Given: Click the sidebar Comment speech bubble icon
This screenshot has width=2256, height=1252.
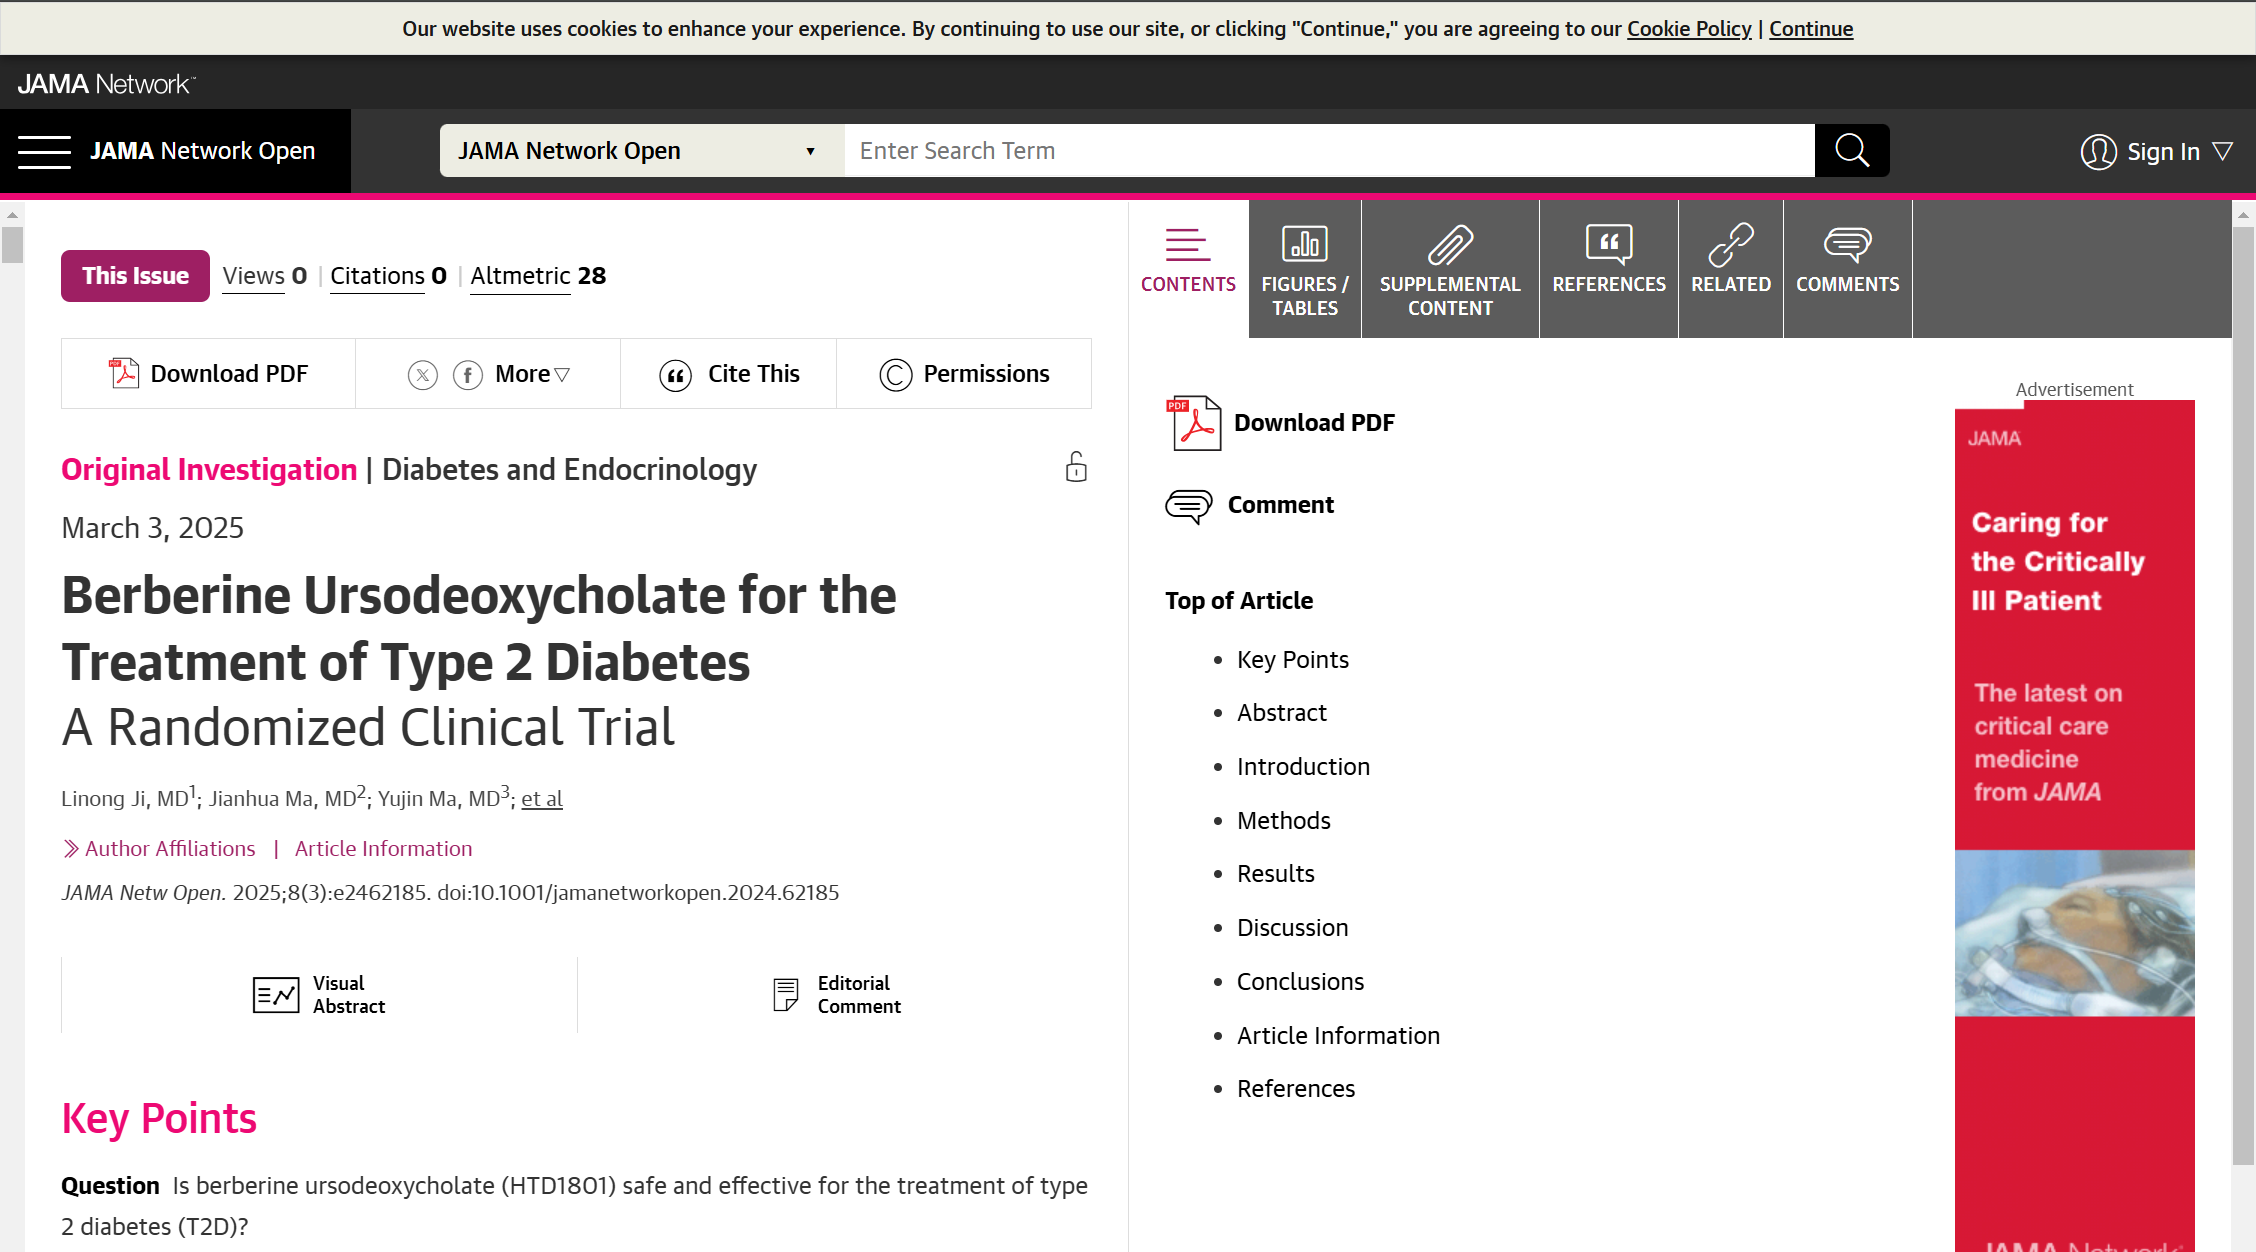Looking at the screenshot, I should 1189,506.
